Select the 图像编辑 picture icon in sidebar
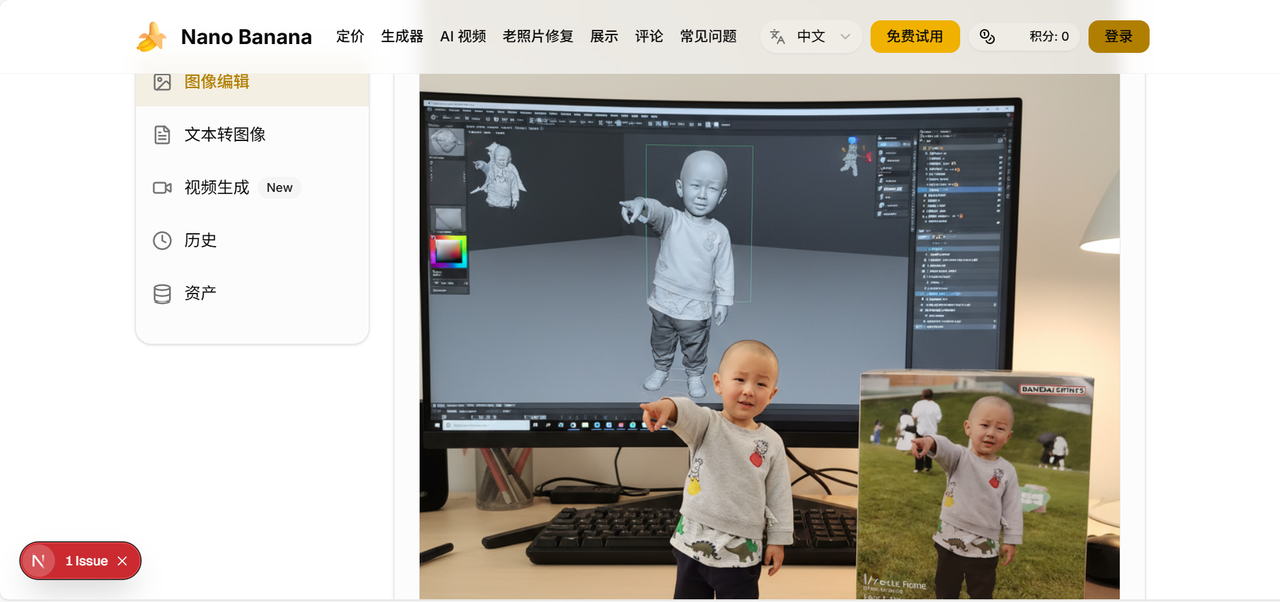 pos(162,82)
